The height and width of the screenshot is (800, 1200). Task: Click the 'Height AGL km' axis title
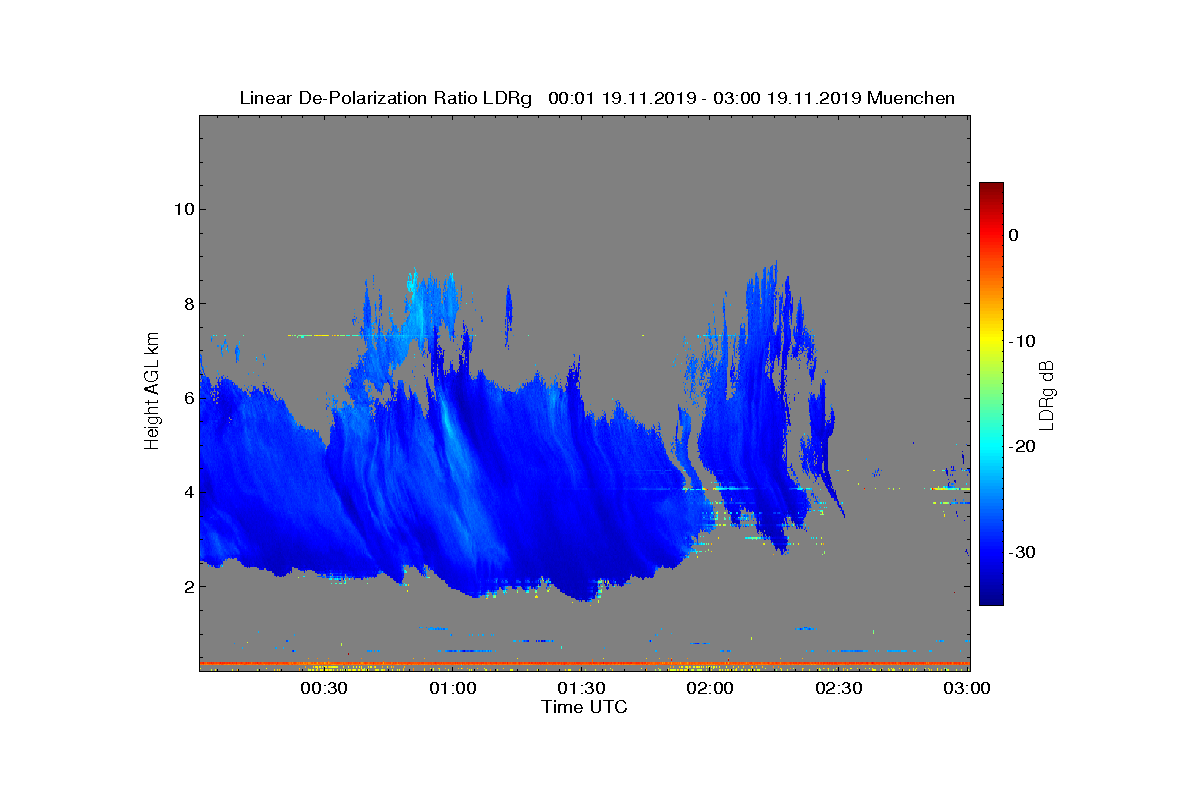point(152,392)
